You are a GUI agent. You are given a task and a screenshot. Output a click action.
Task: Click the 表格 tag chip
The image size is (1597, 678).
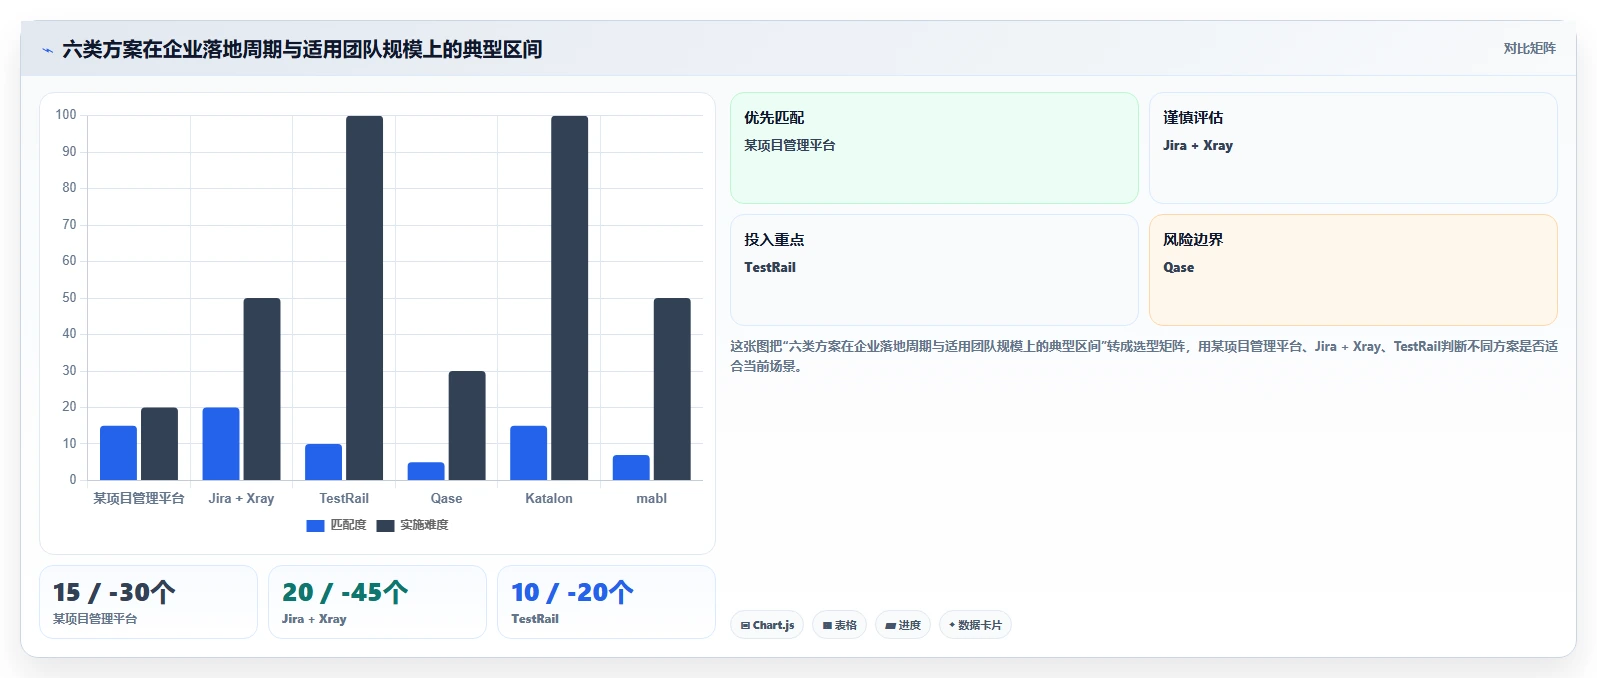click(x=839, y=625)
